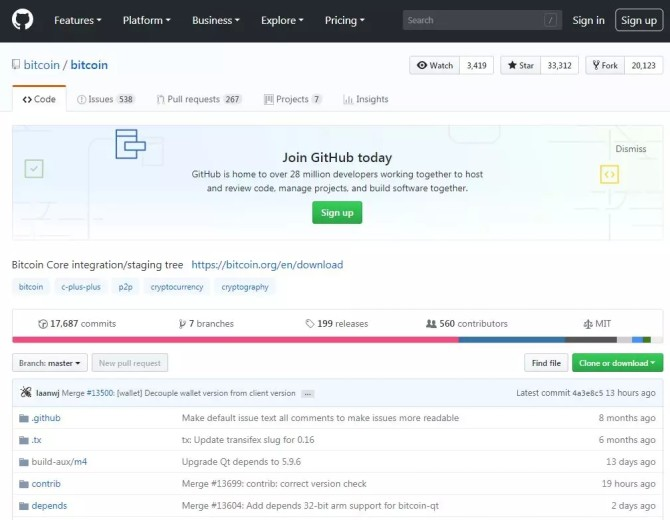The width and height of the screenshot is (670, 520).
Task: Click the slash shortcut icon in search
Action: coord(550,20)
